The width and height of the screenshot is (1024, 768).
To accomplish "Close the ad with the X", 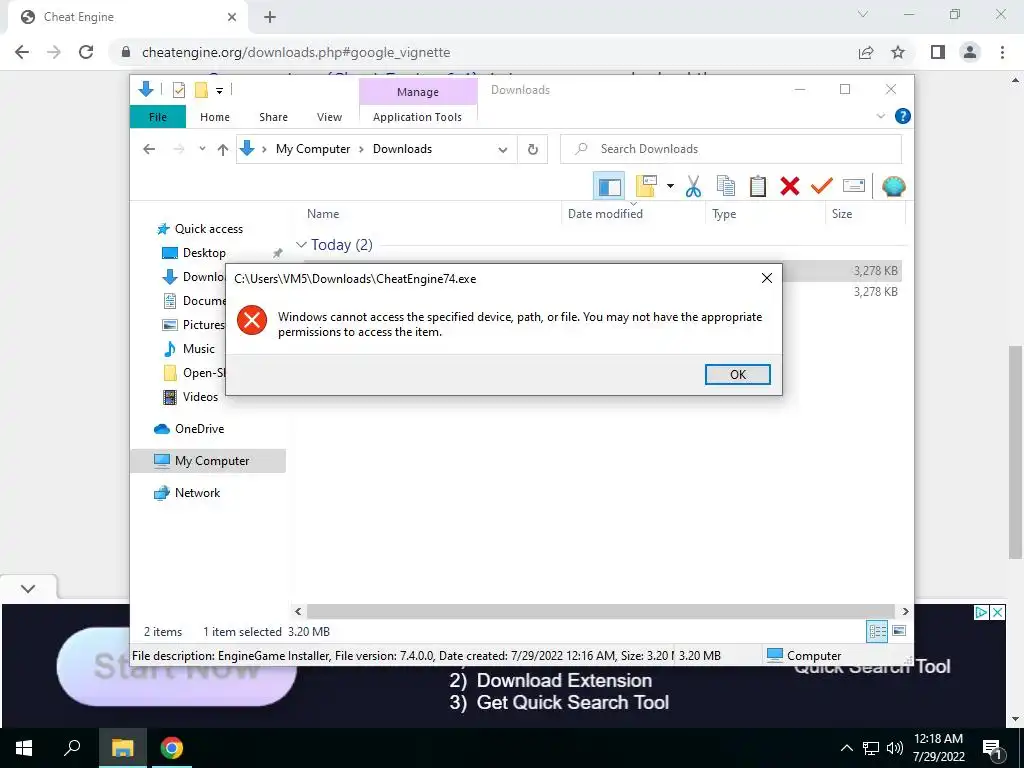I will (997, 612).
